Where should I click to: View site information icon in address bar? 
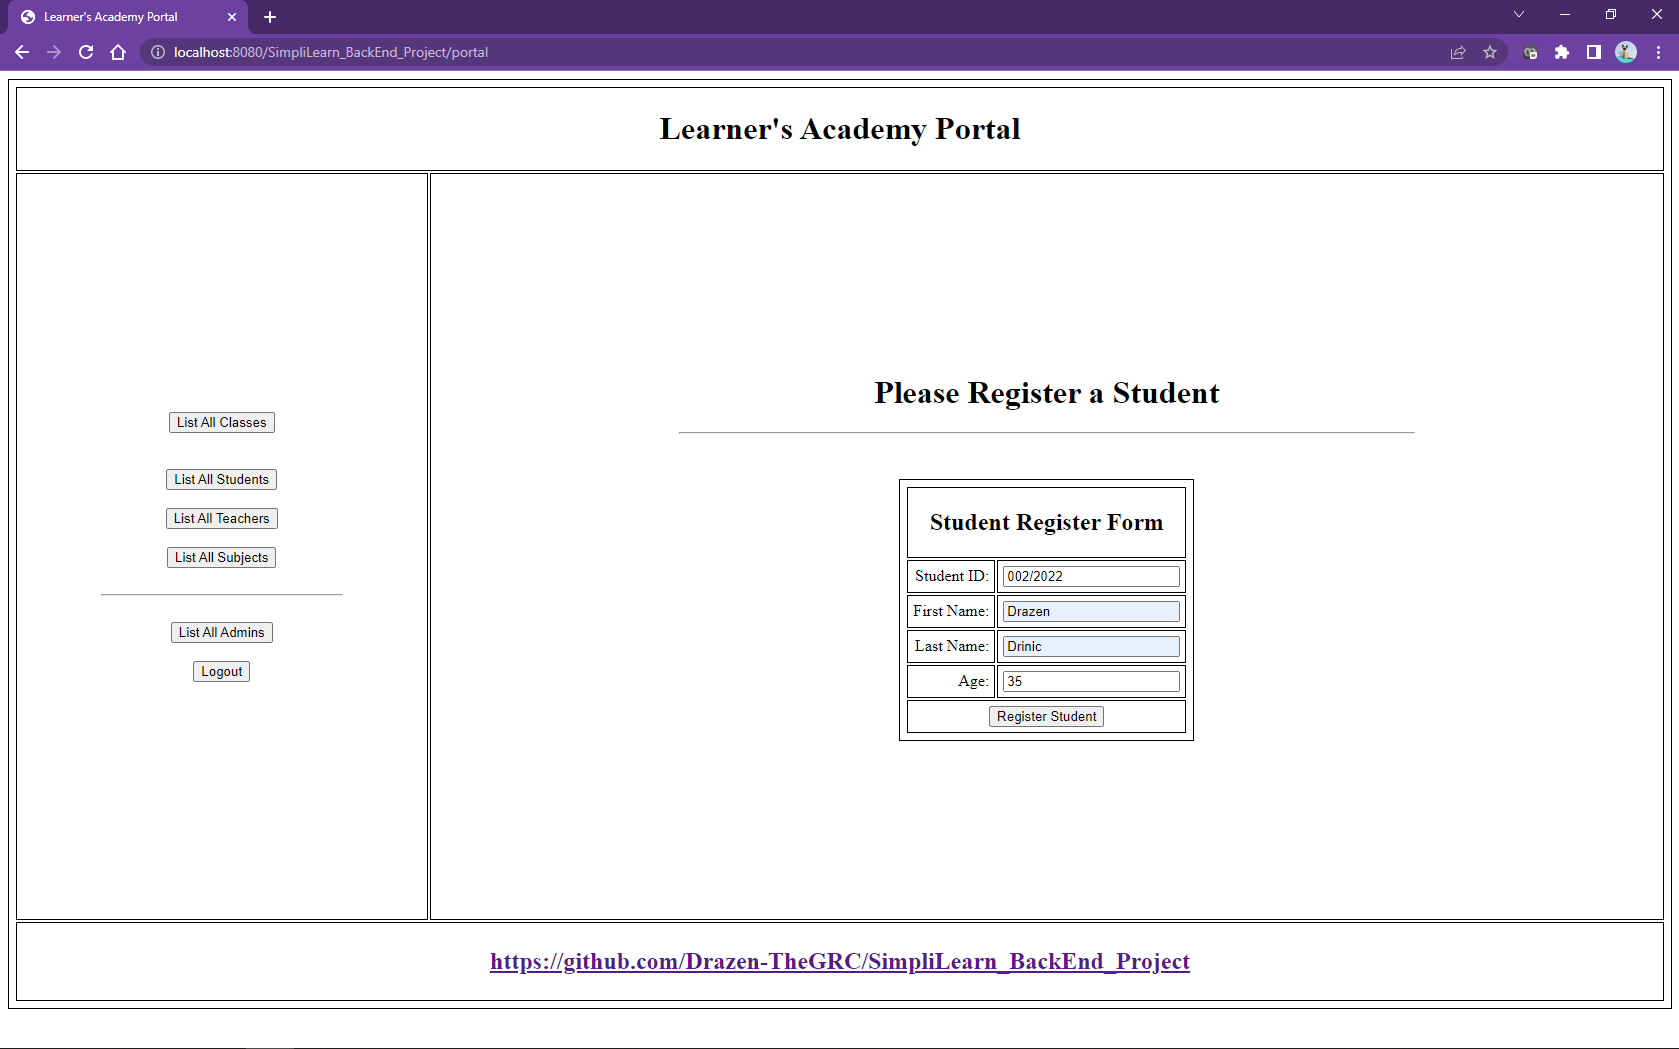click(x=157, y=52)
